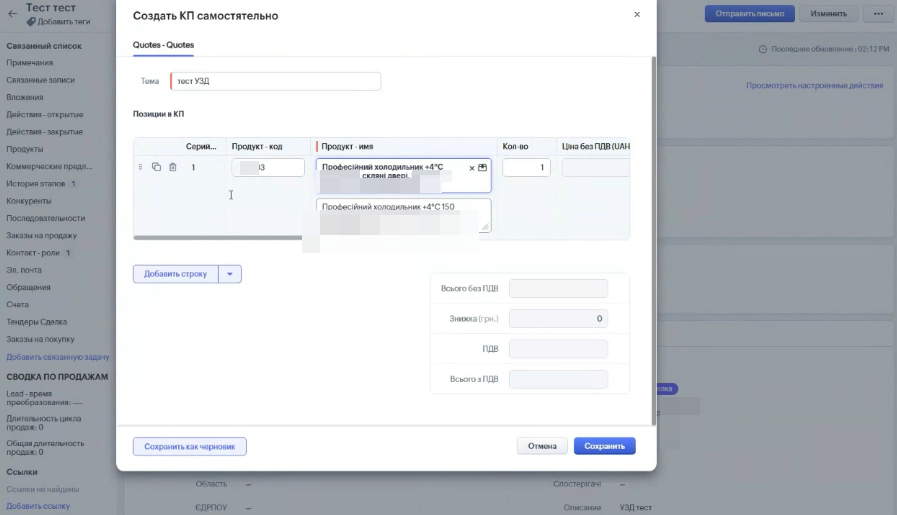Image resolution: width=897 pixels, height=515 pixels.
Task: Open Последовательности in sidebar
Action: (x=46, y=218)
